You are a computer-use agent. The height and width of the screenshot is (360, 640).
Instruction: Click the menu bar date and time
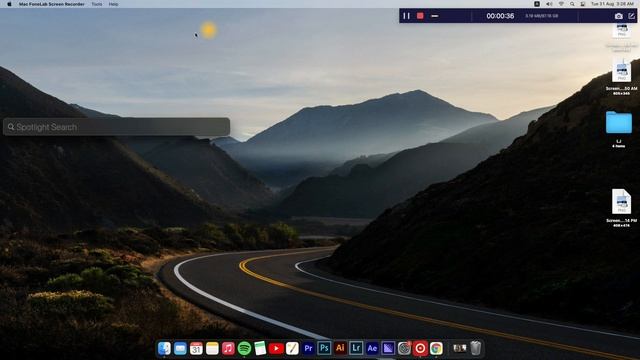pyautogui.click(x=612, y=4)
